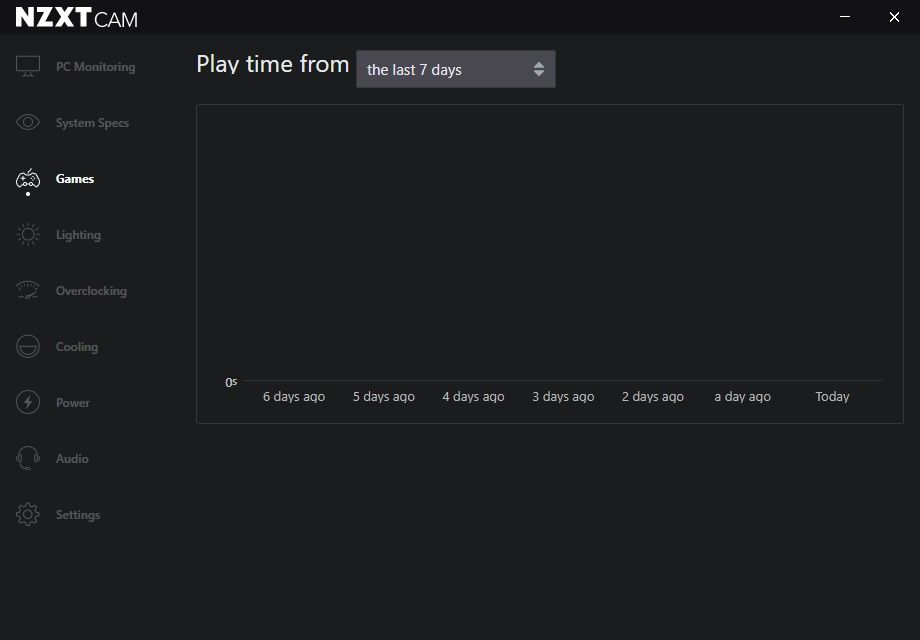The height and width of the screenshot is (640, 920).
Task: Close the NZXT CAM window
Action: (894, 17)
